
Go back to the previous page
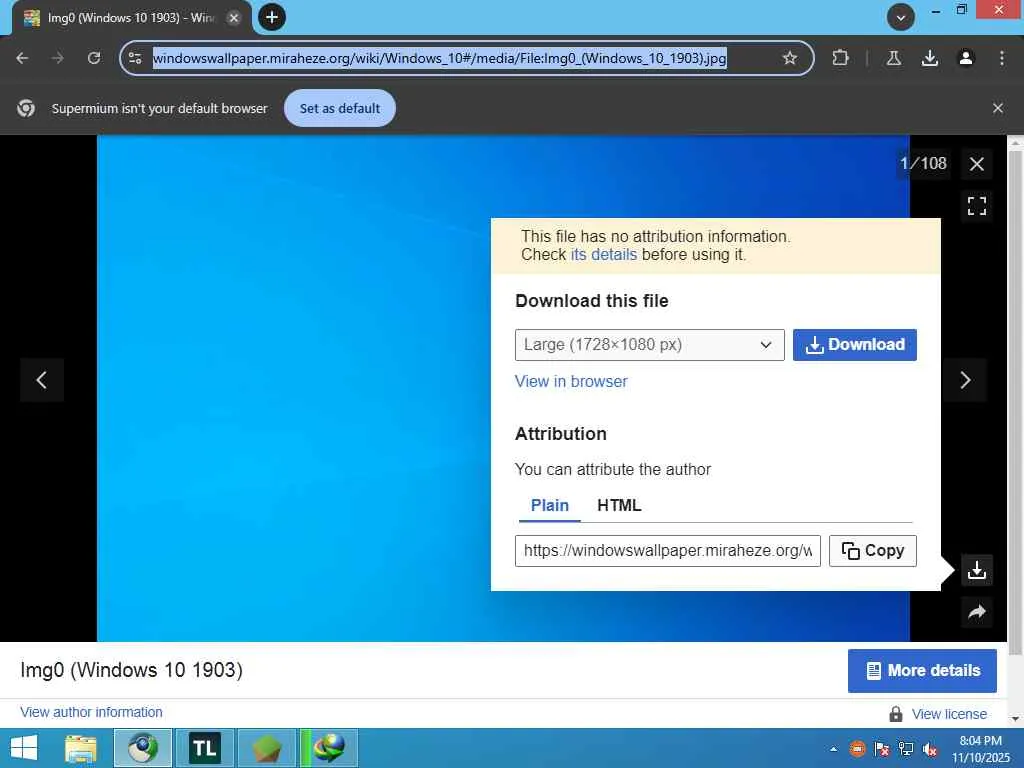pyautogui.click(x=22, y=58)
